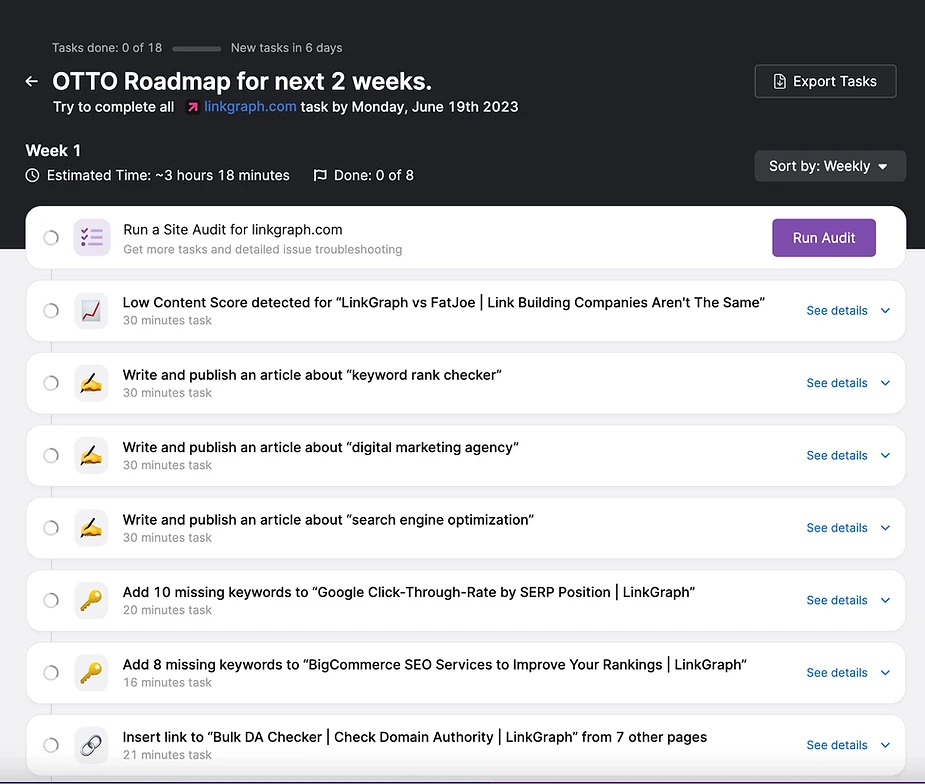Expand the Bulk DA Checker link task chevron
The height and width of the screenshot is (784, 925).
(x=885, y=745)
